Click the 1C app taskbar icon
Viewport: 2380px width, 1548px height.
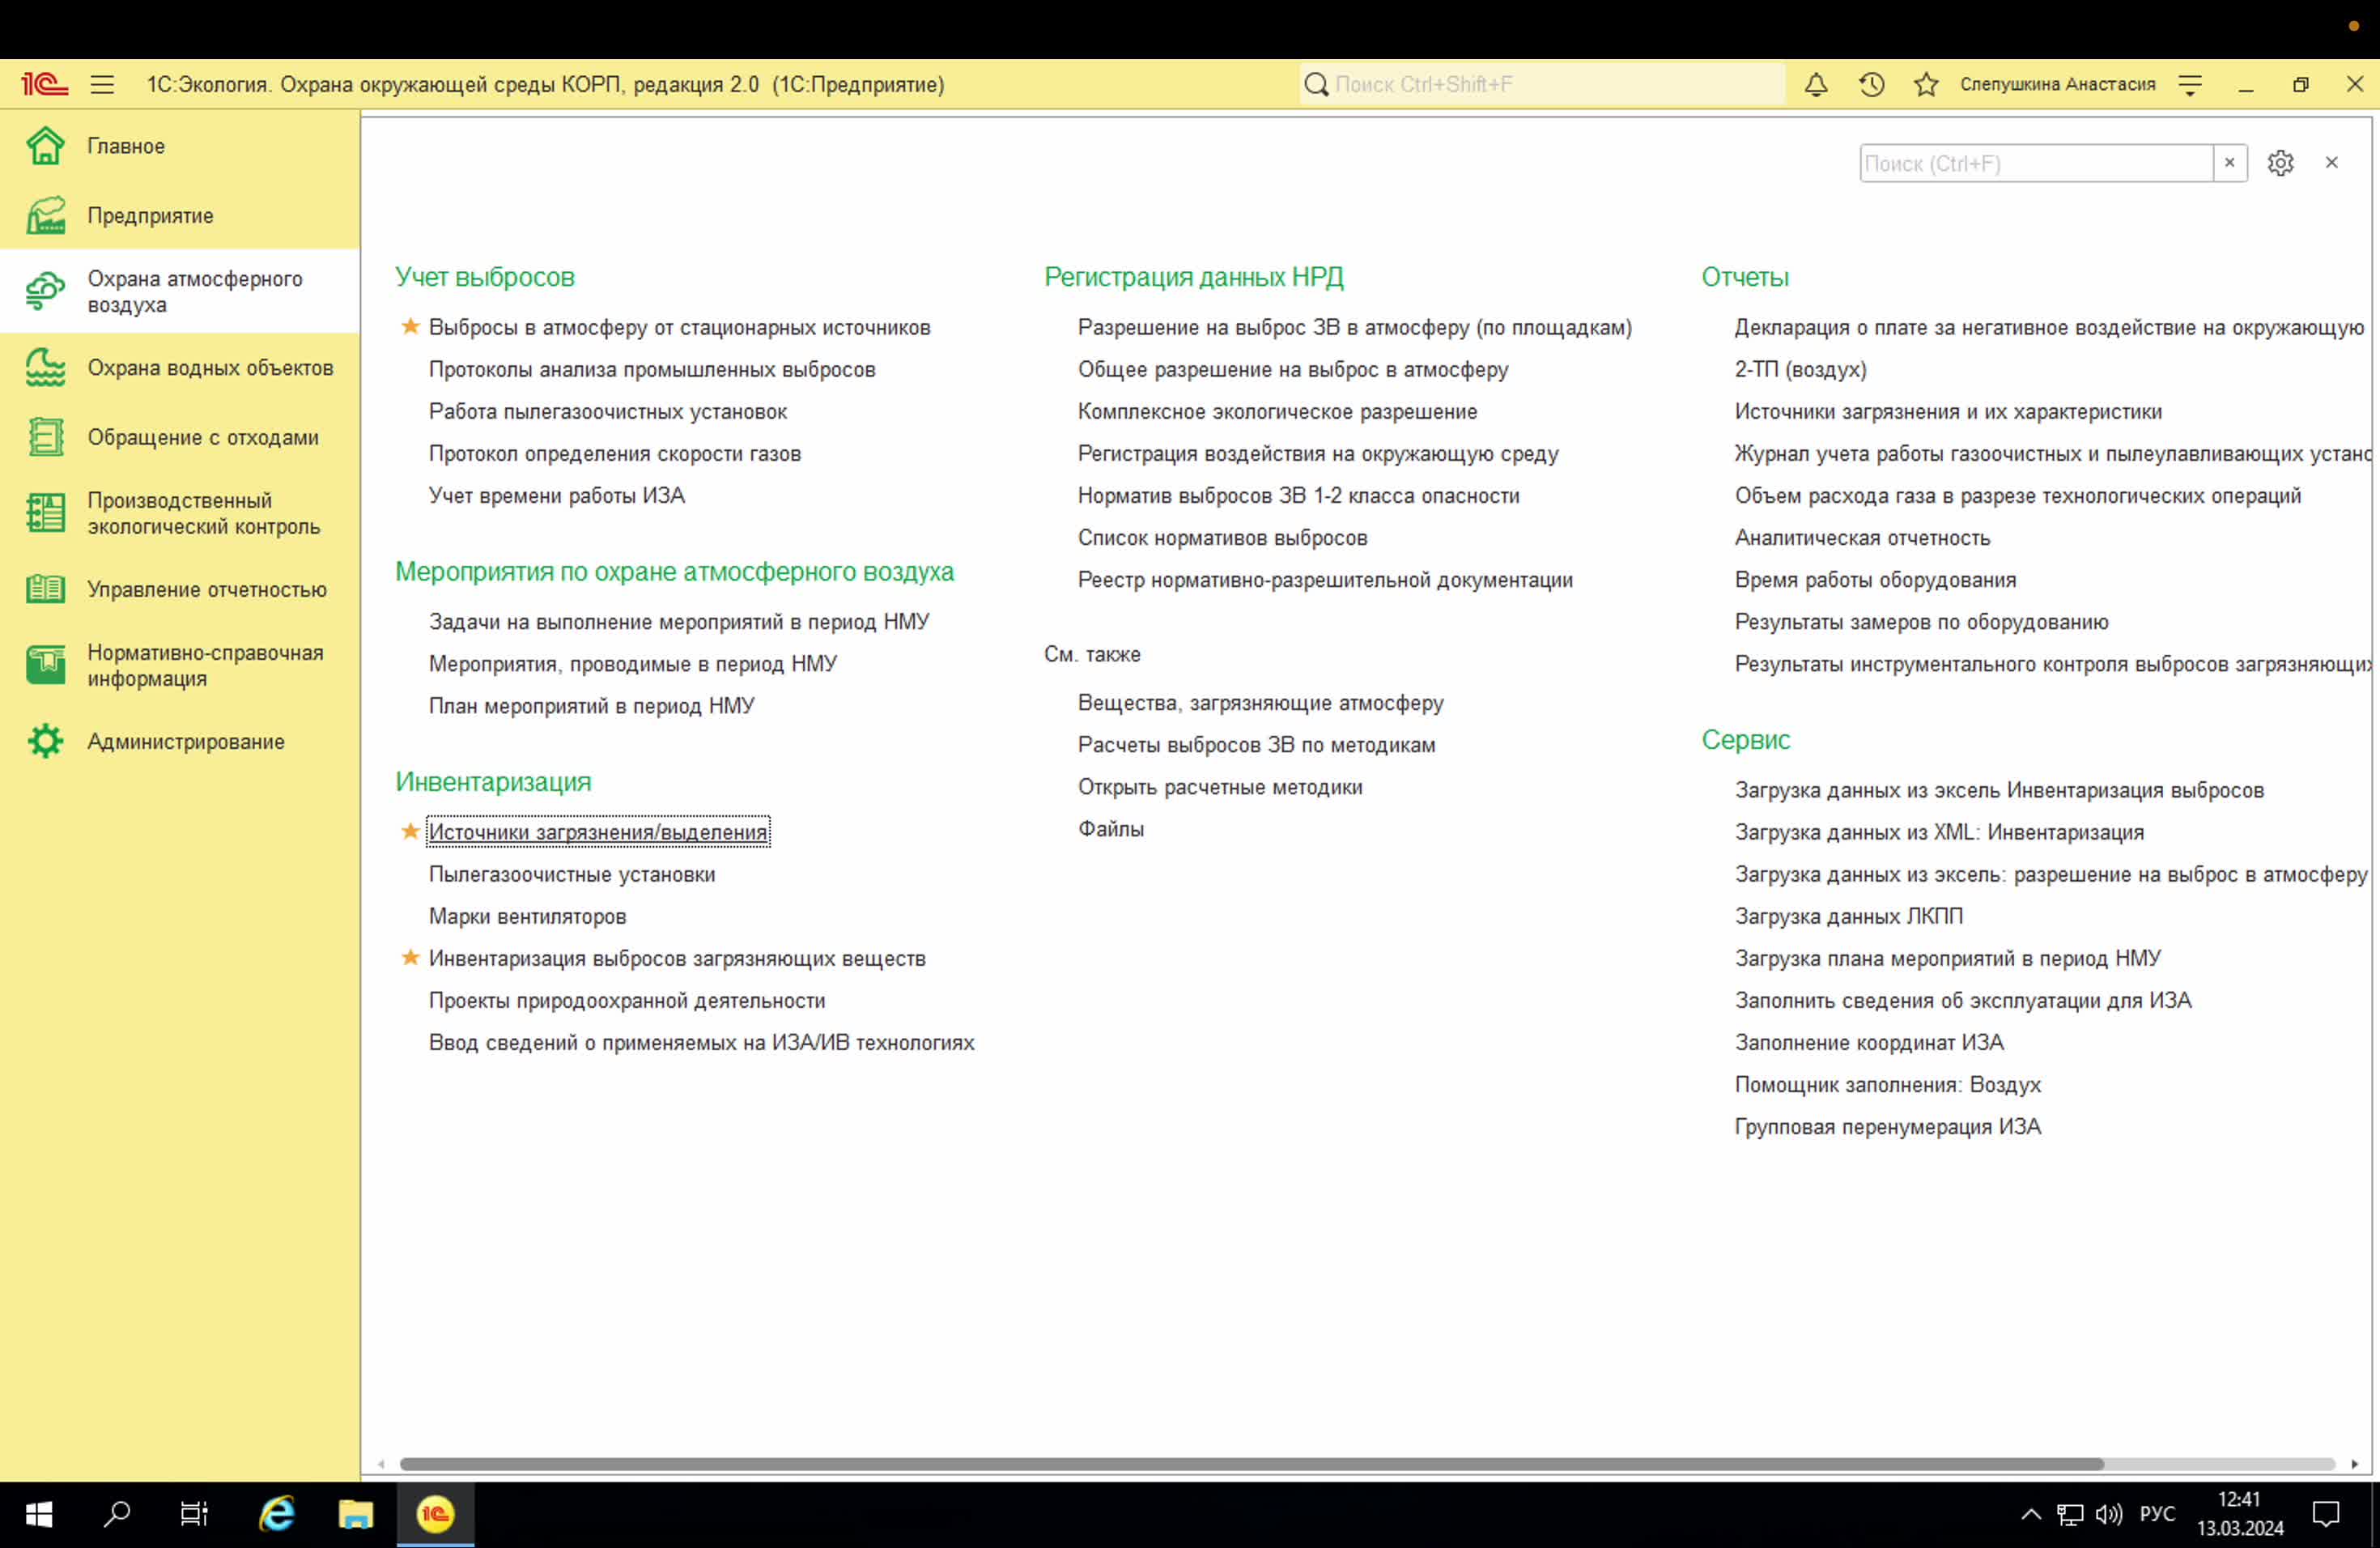click(x=435, y=1515)
